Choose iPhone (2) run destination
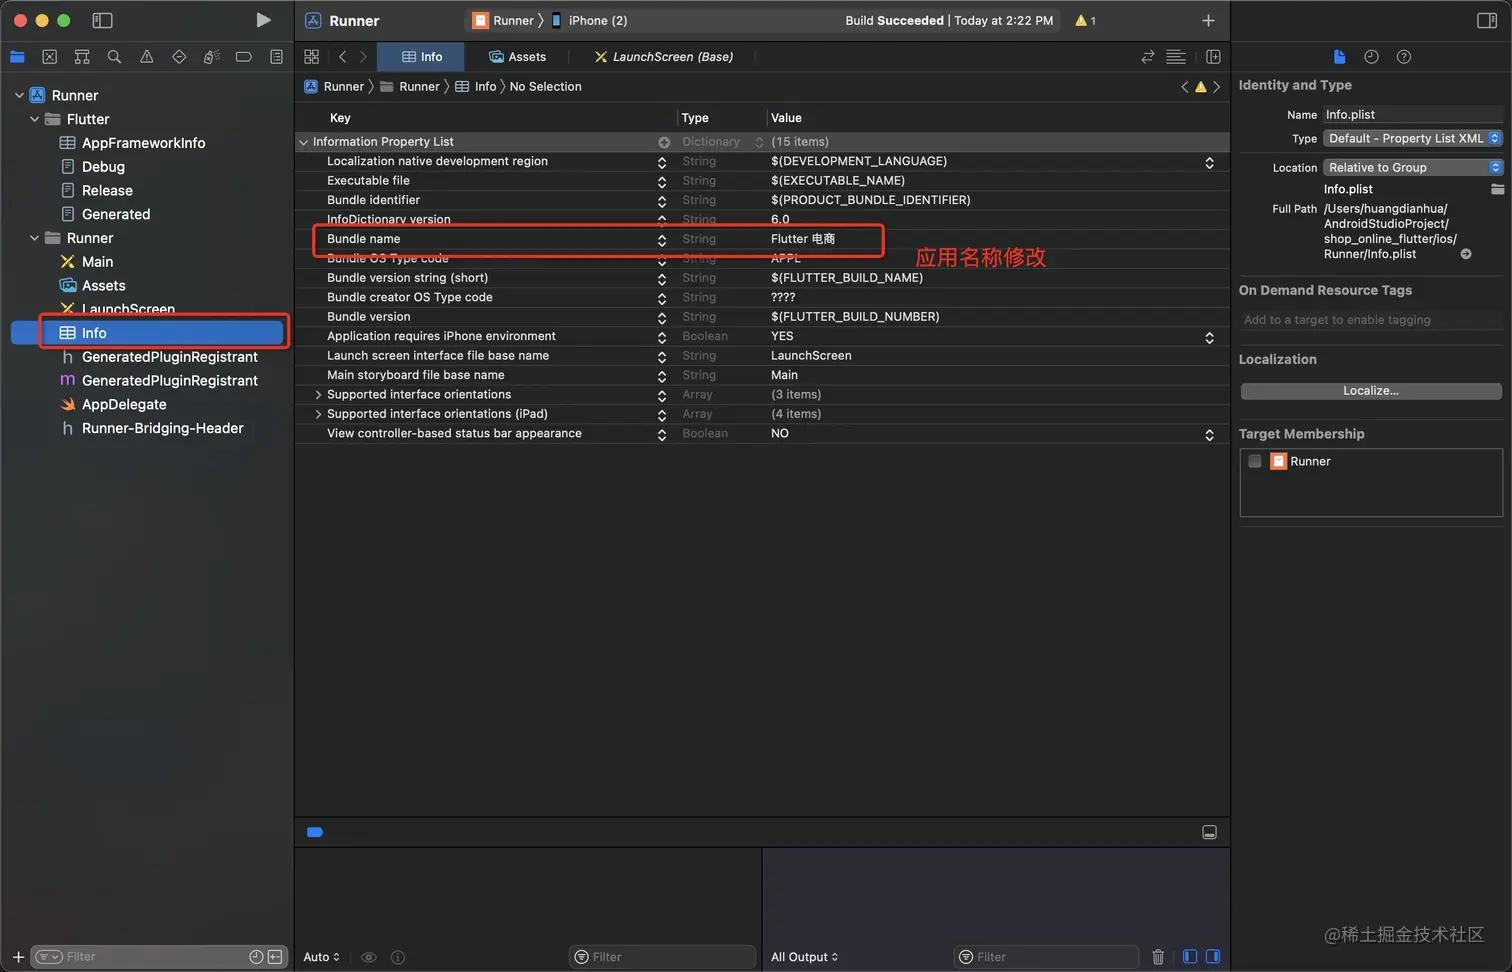 (589, 20)
